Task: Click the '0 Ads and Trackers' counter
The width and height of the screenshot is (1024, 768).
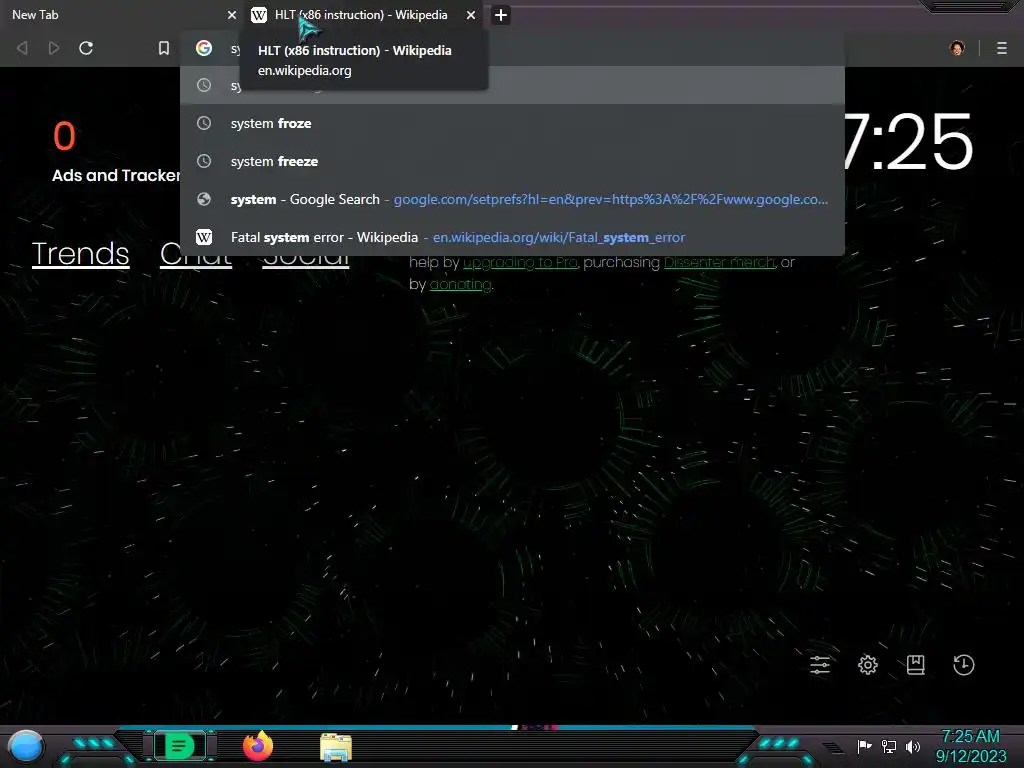Action: tap(116, 152)
